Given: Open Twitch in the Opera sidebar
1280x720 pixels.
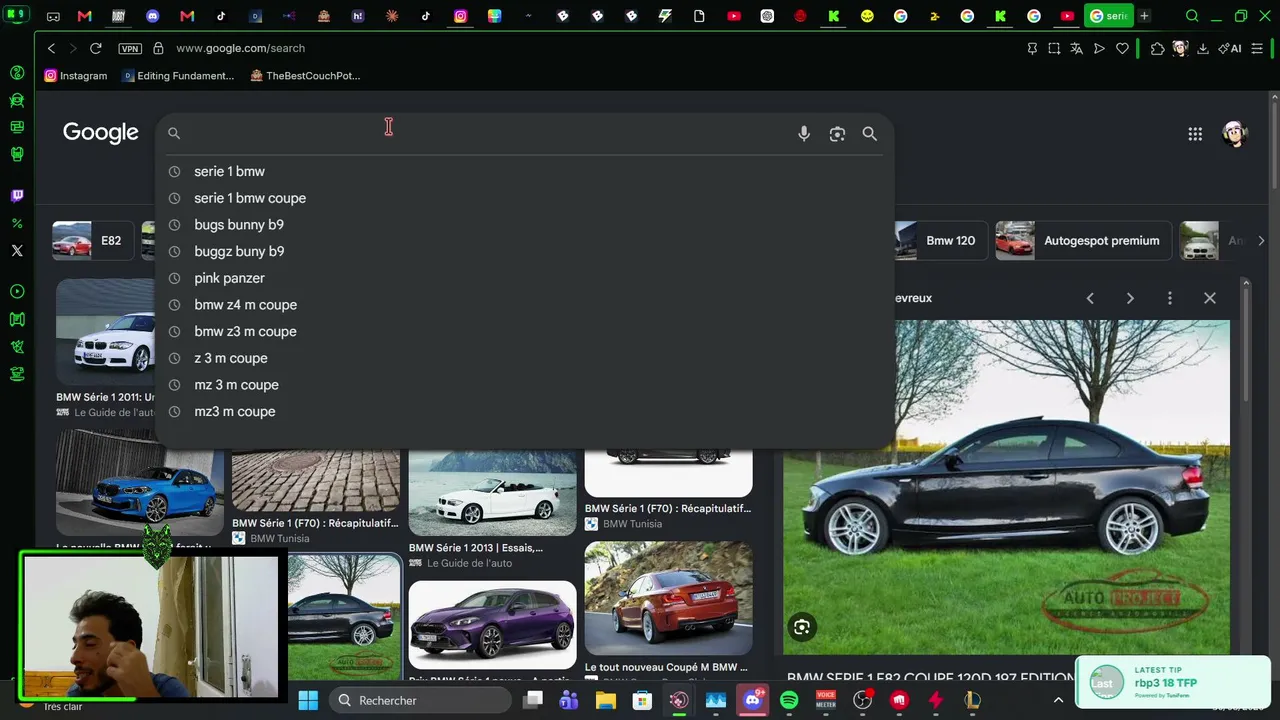Looking at the screenshot, I should tap(17, 196).
